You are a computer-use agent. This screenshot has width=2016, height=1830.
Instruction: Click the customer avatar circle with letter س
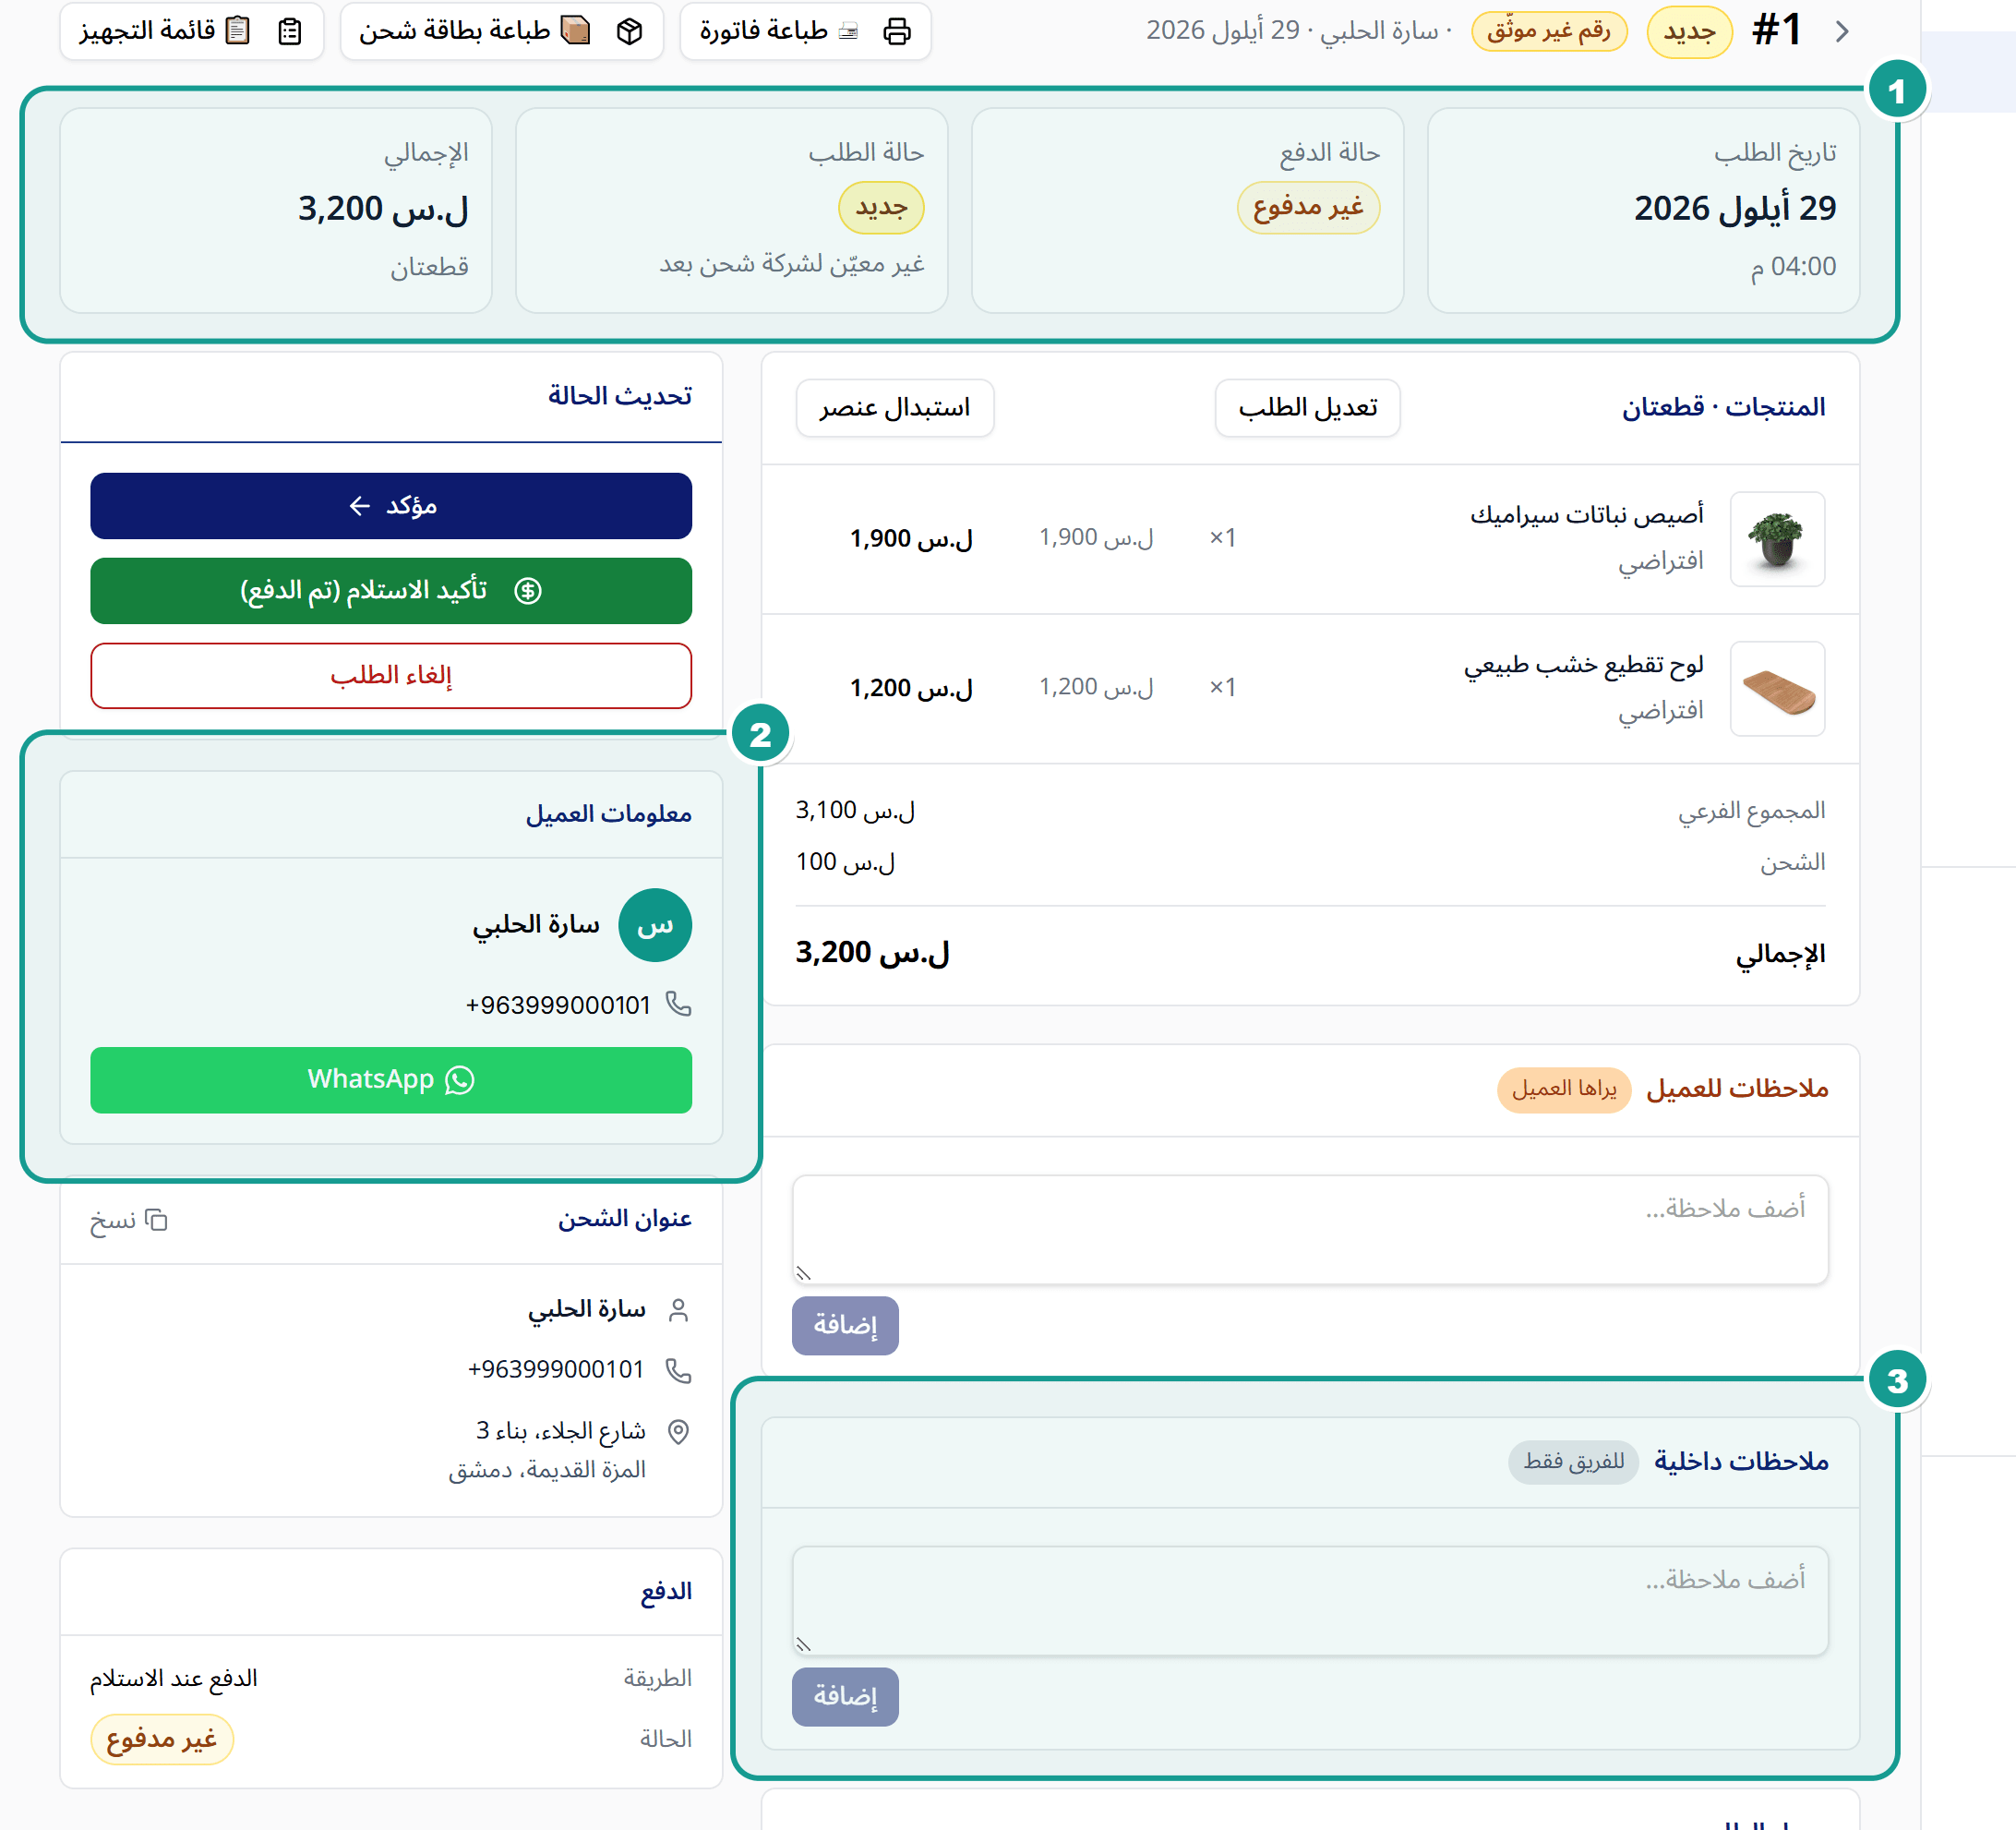pos(655,925)
